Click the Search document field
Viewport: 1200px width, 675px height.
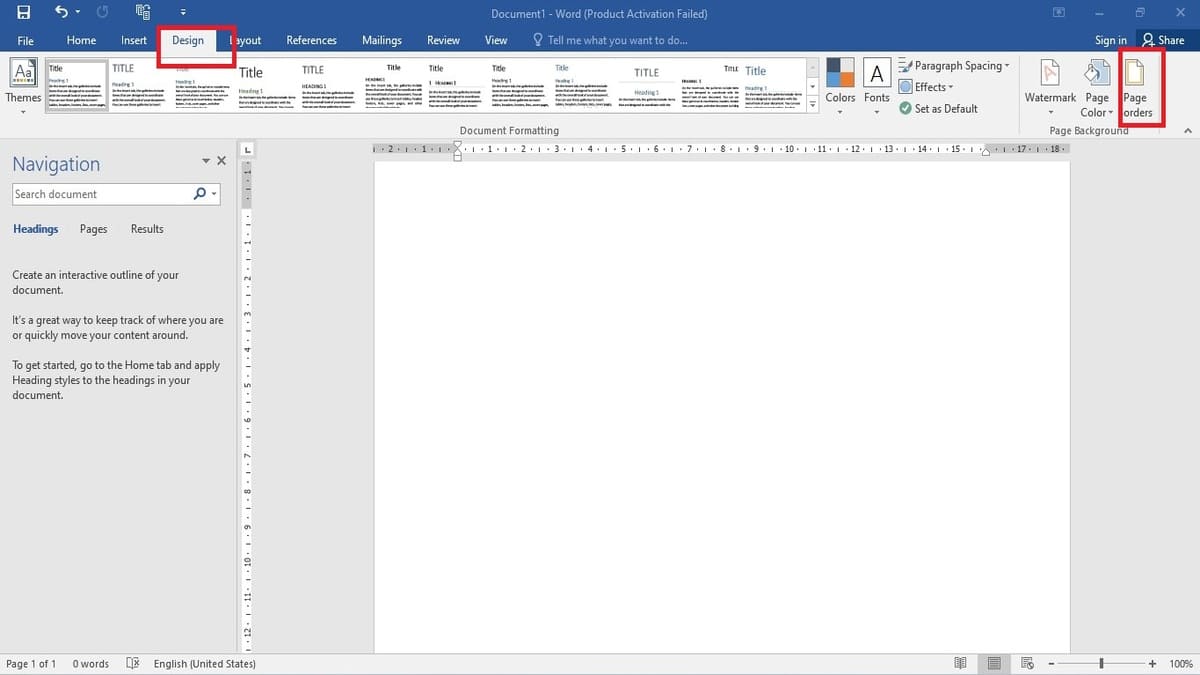(101, 194)
